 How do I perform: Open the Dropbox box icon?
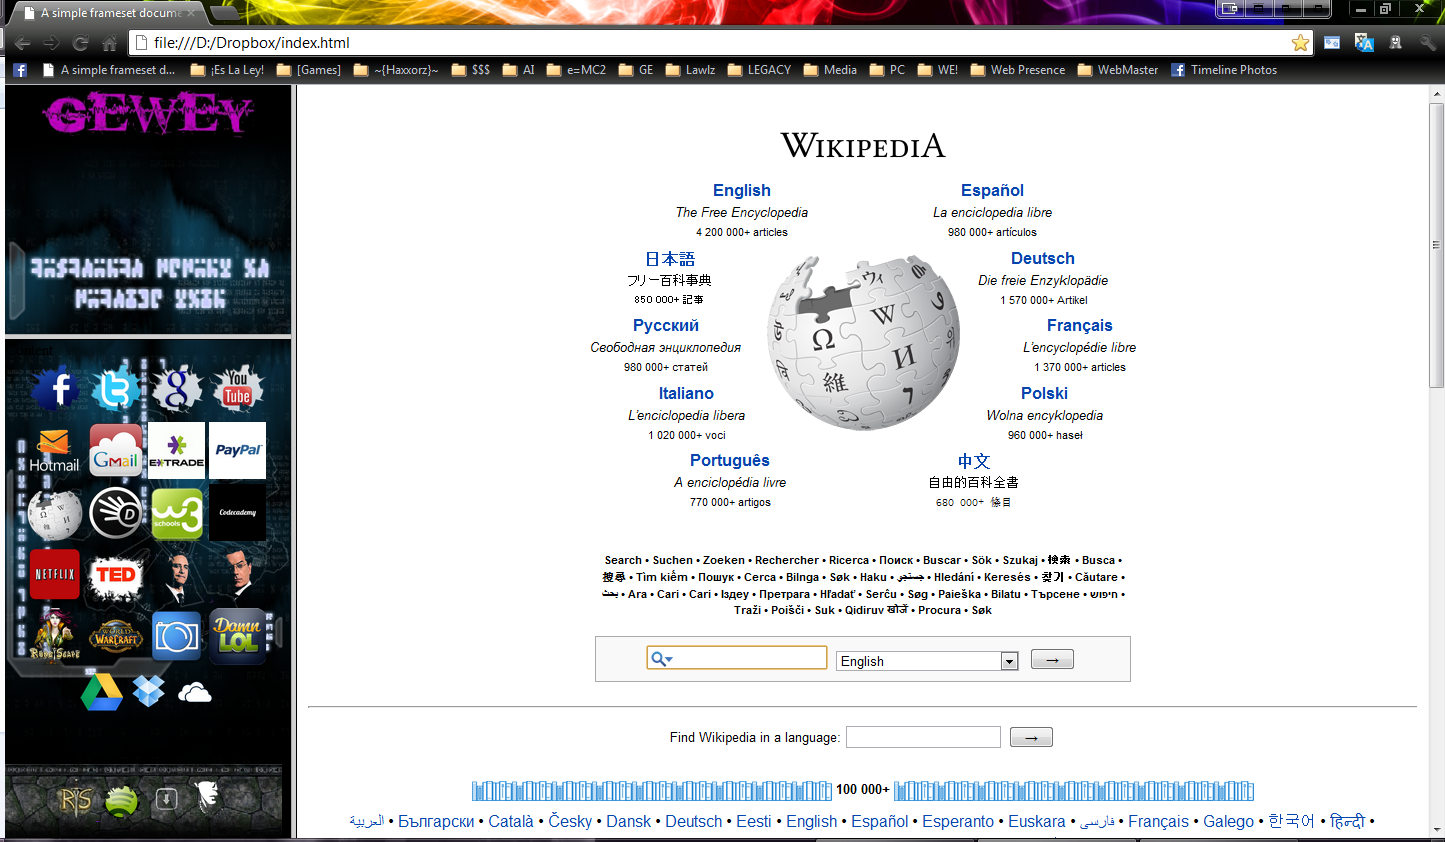[149, 691]
